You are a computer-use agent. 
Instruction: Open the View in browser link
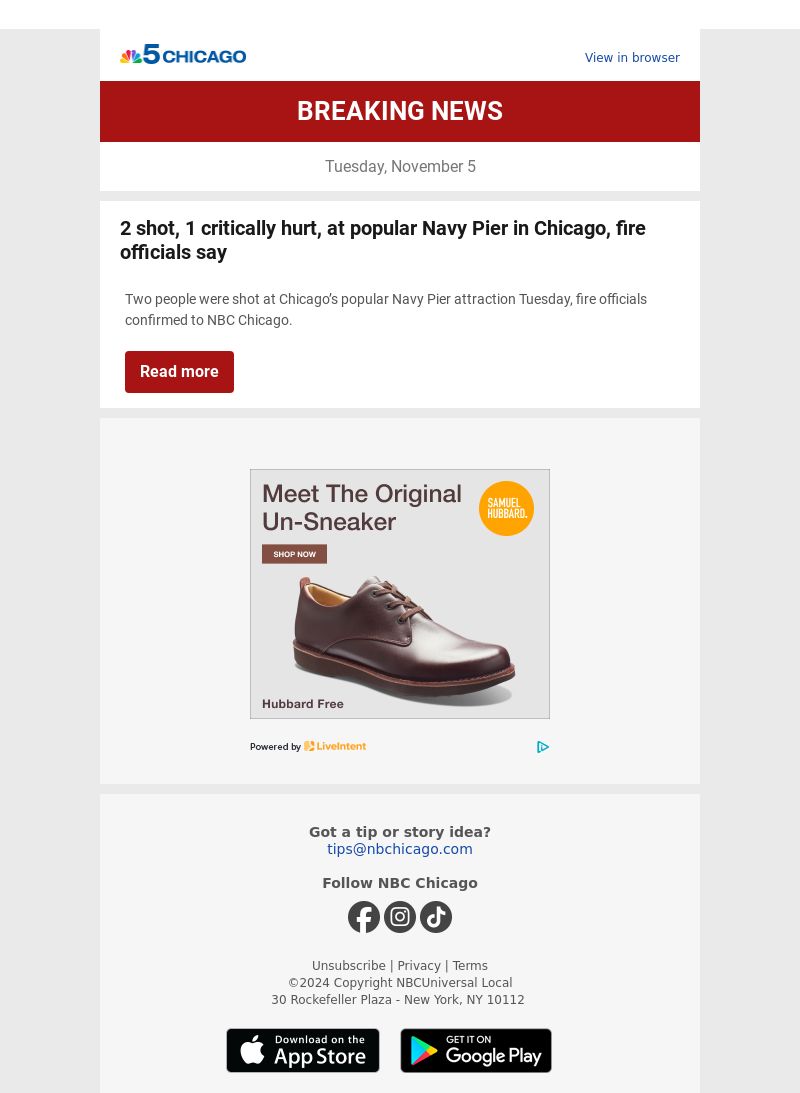(632, 58)
